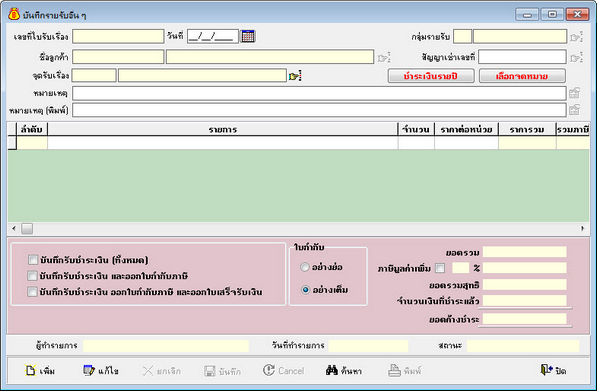
Task: Click the สถานะ field
Action: point(523,346)
